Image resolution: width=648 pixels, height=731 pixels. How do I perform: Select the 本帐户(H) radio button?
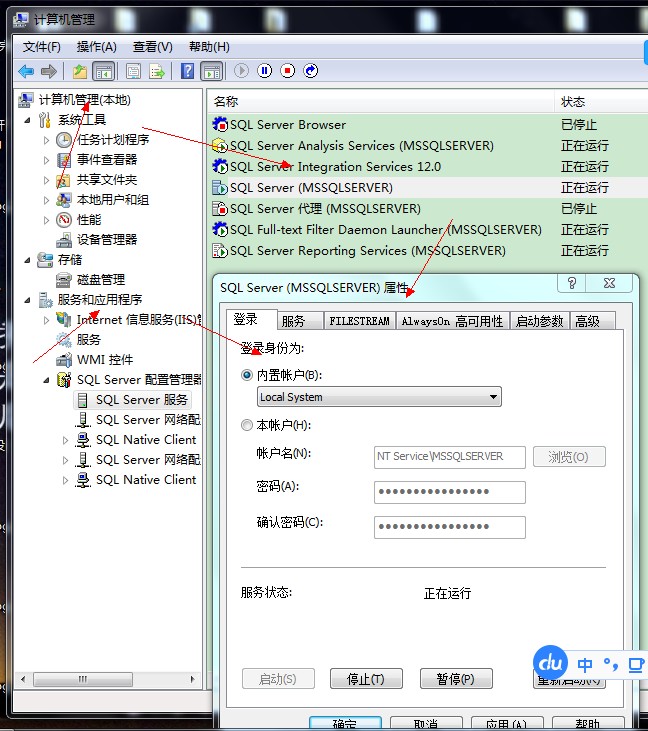pyautogui.click(x=247, y=425)
